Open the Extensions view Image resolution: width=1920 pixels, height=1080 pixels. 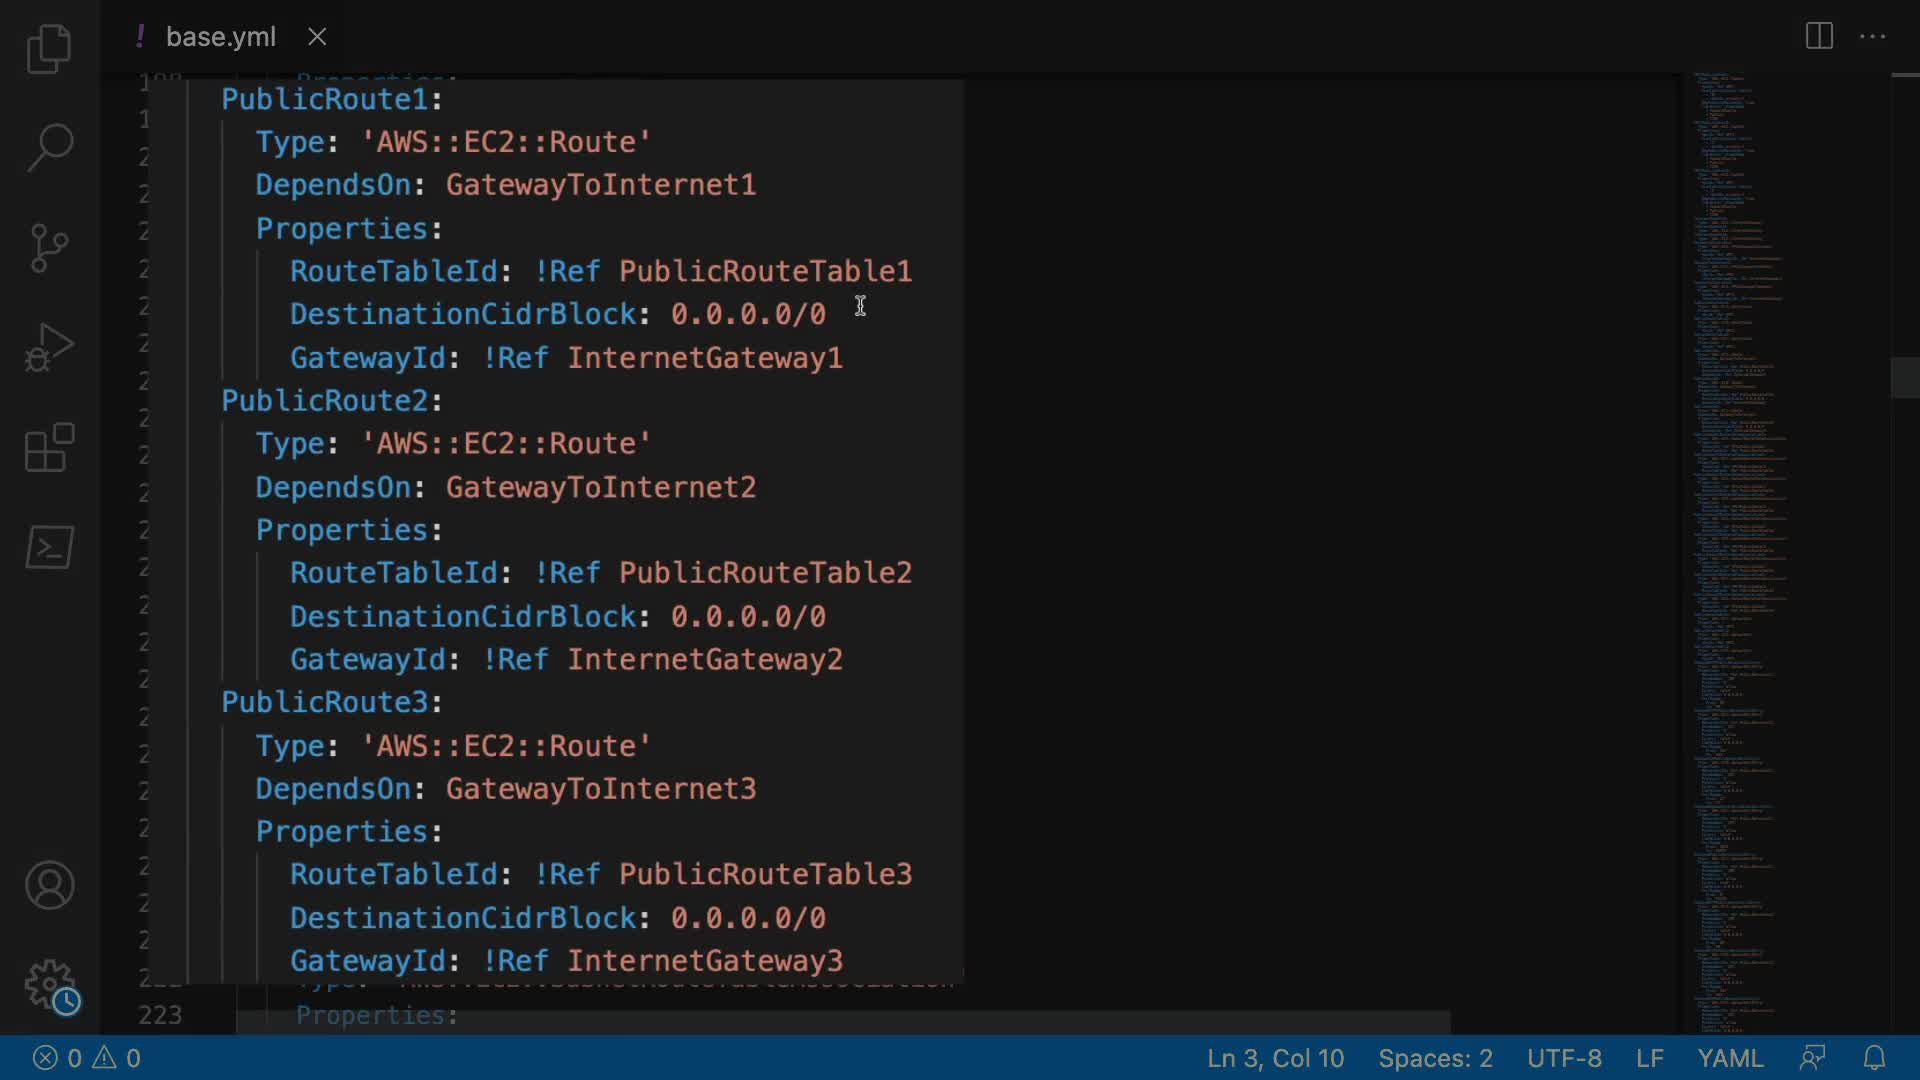[49, 447]
